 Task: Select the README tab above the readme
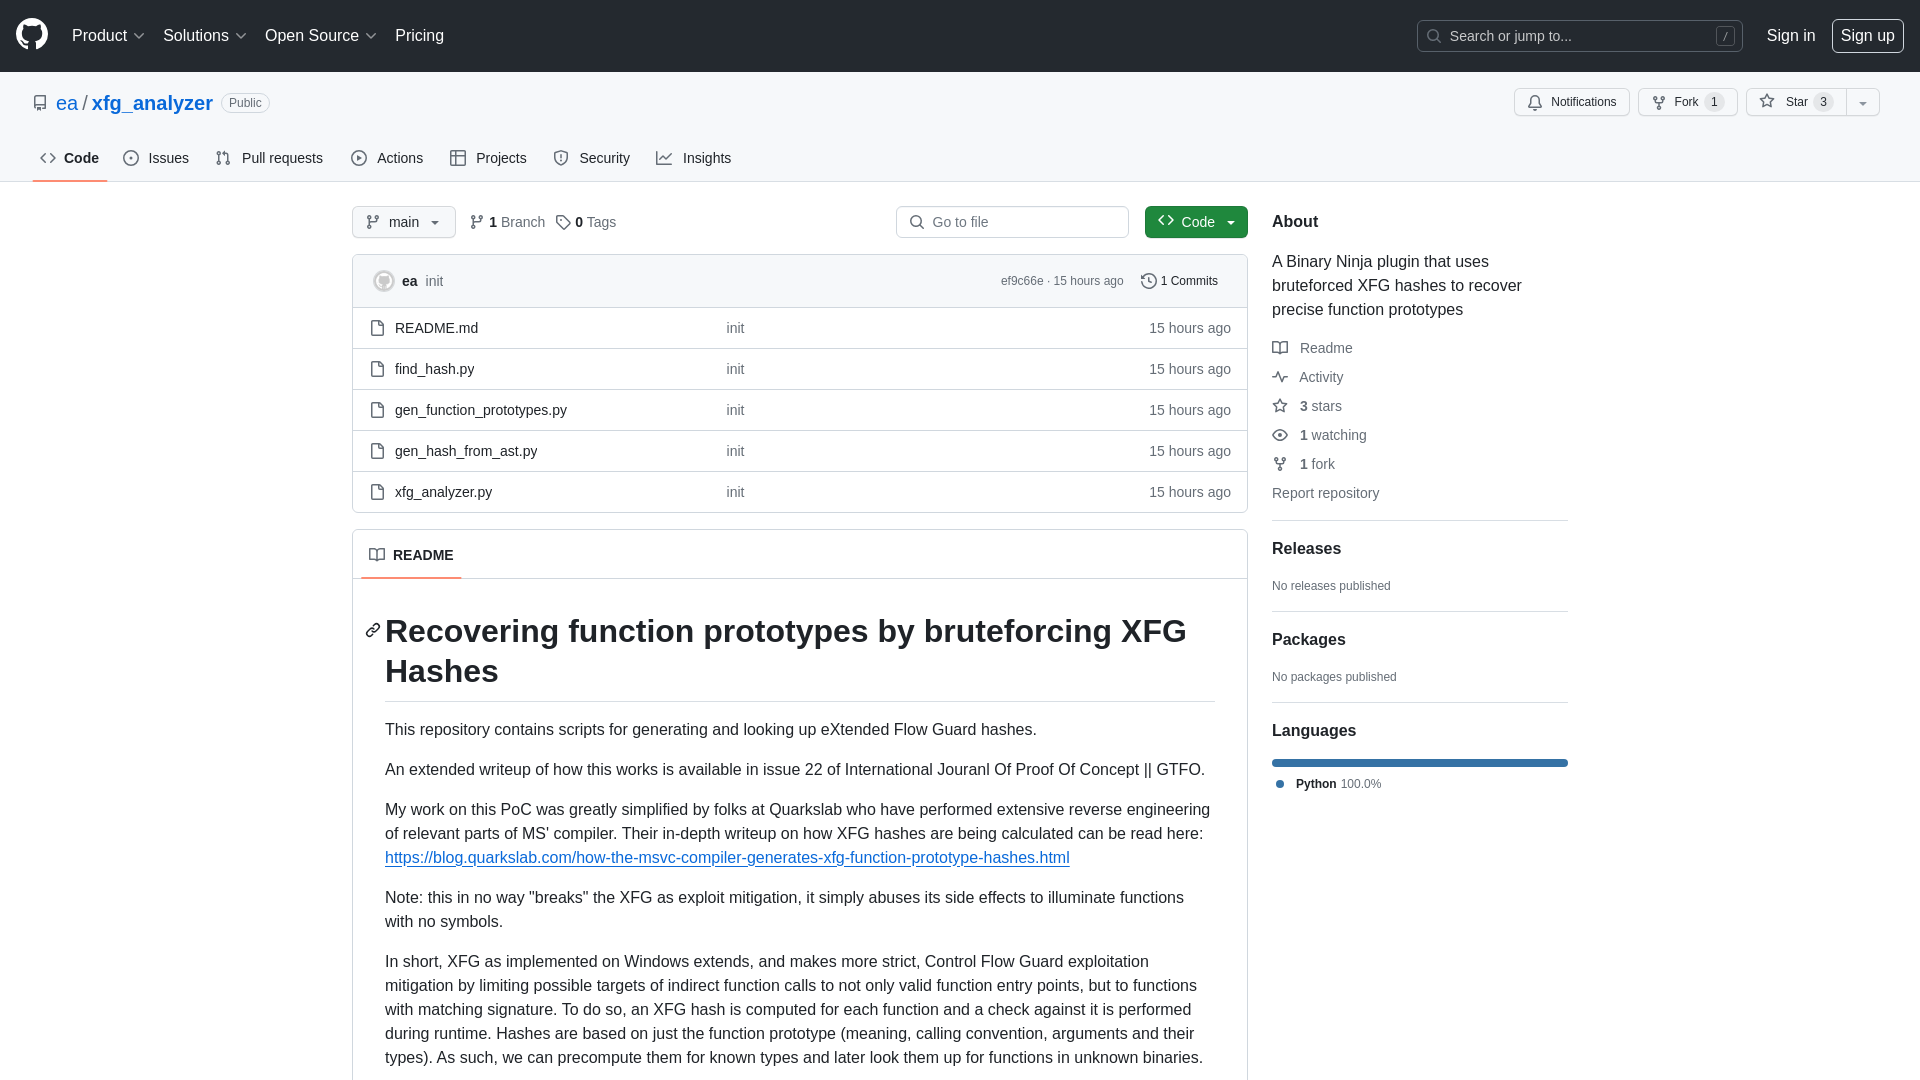[x=411, y=555]
